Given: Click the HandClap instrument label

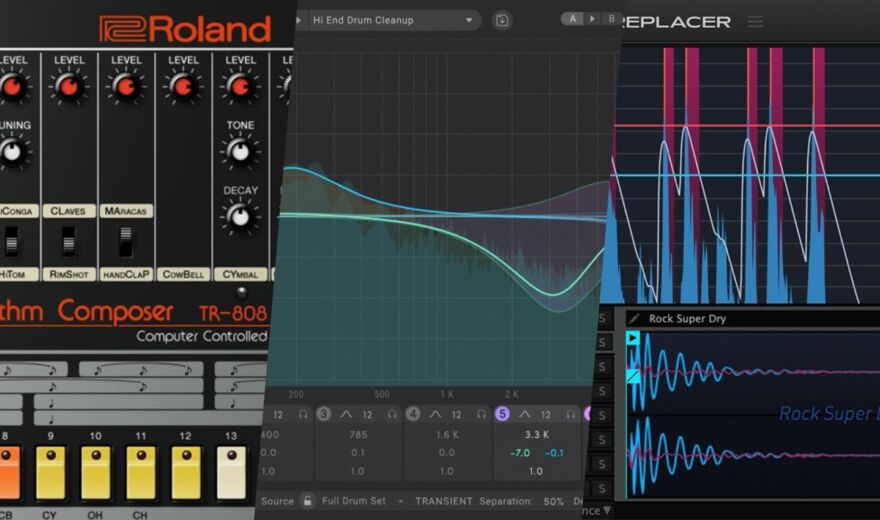Looking at the screenshot, I should (126, 274).
